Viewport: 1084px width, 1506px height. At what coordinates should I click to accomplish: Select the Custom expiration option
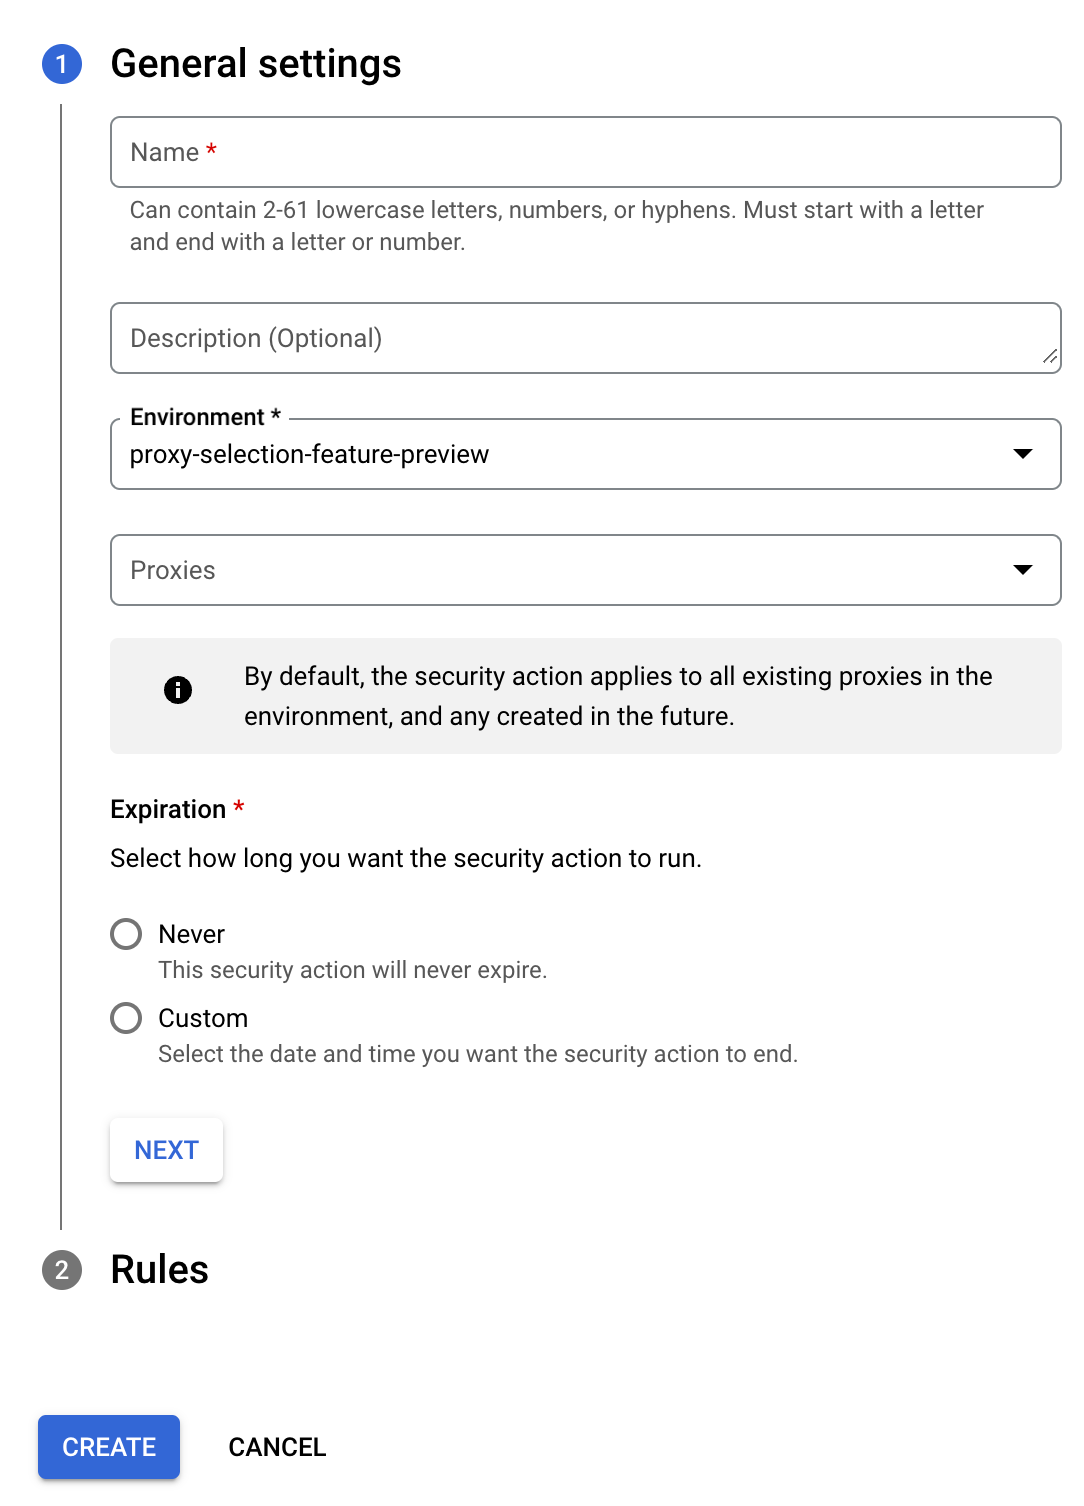(x=126, y=1018)
